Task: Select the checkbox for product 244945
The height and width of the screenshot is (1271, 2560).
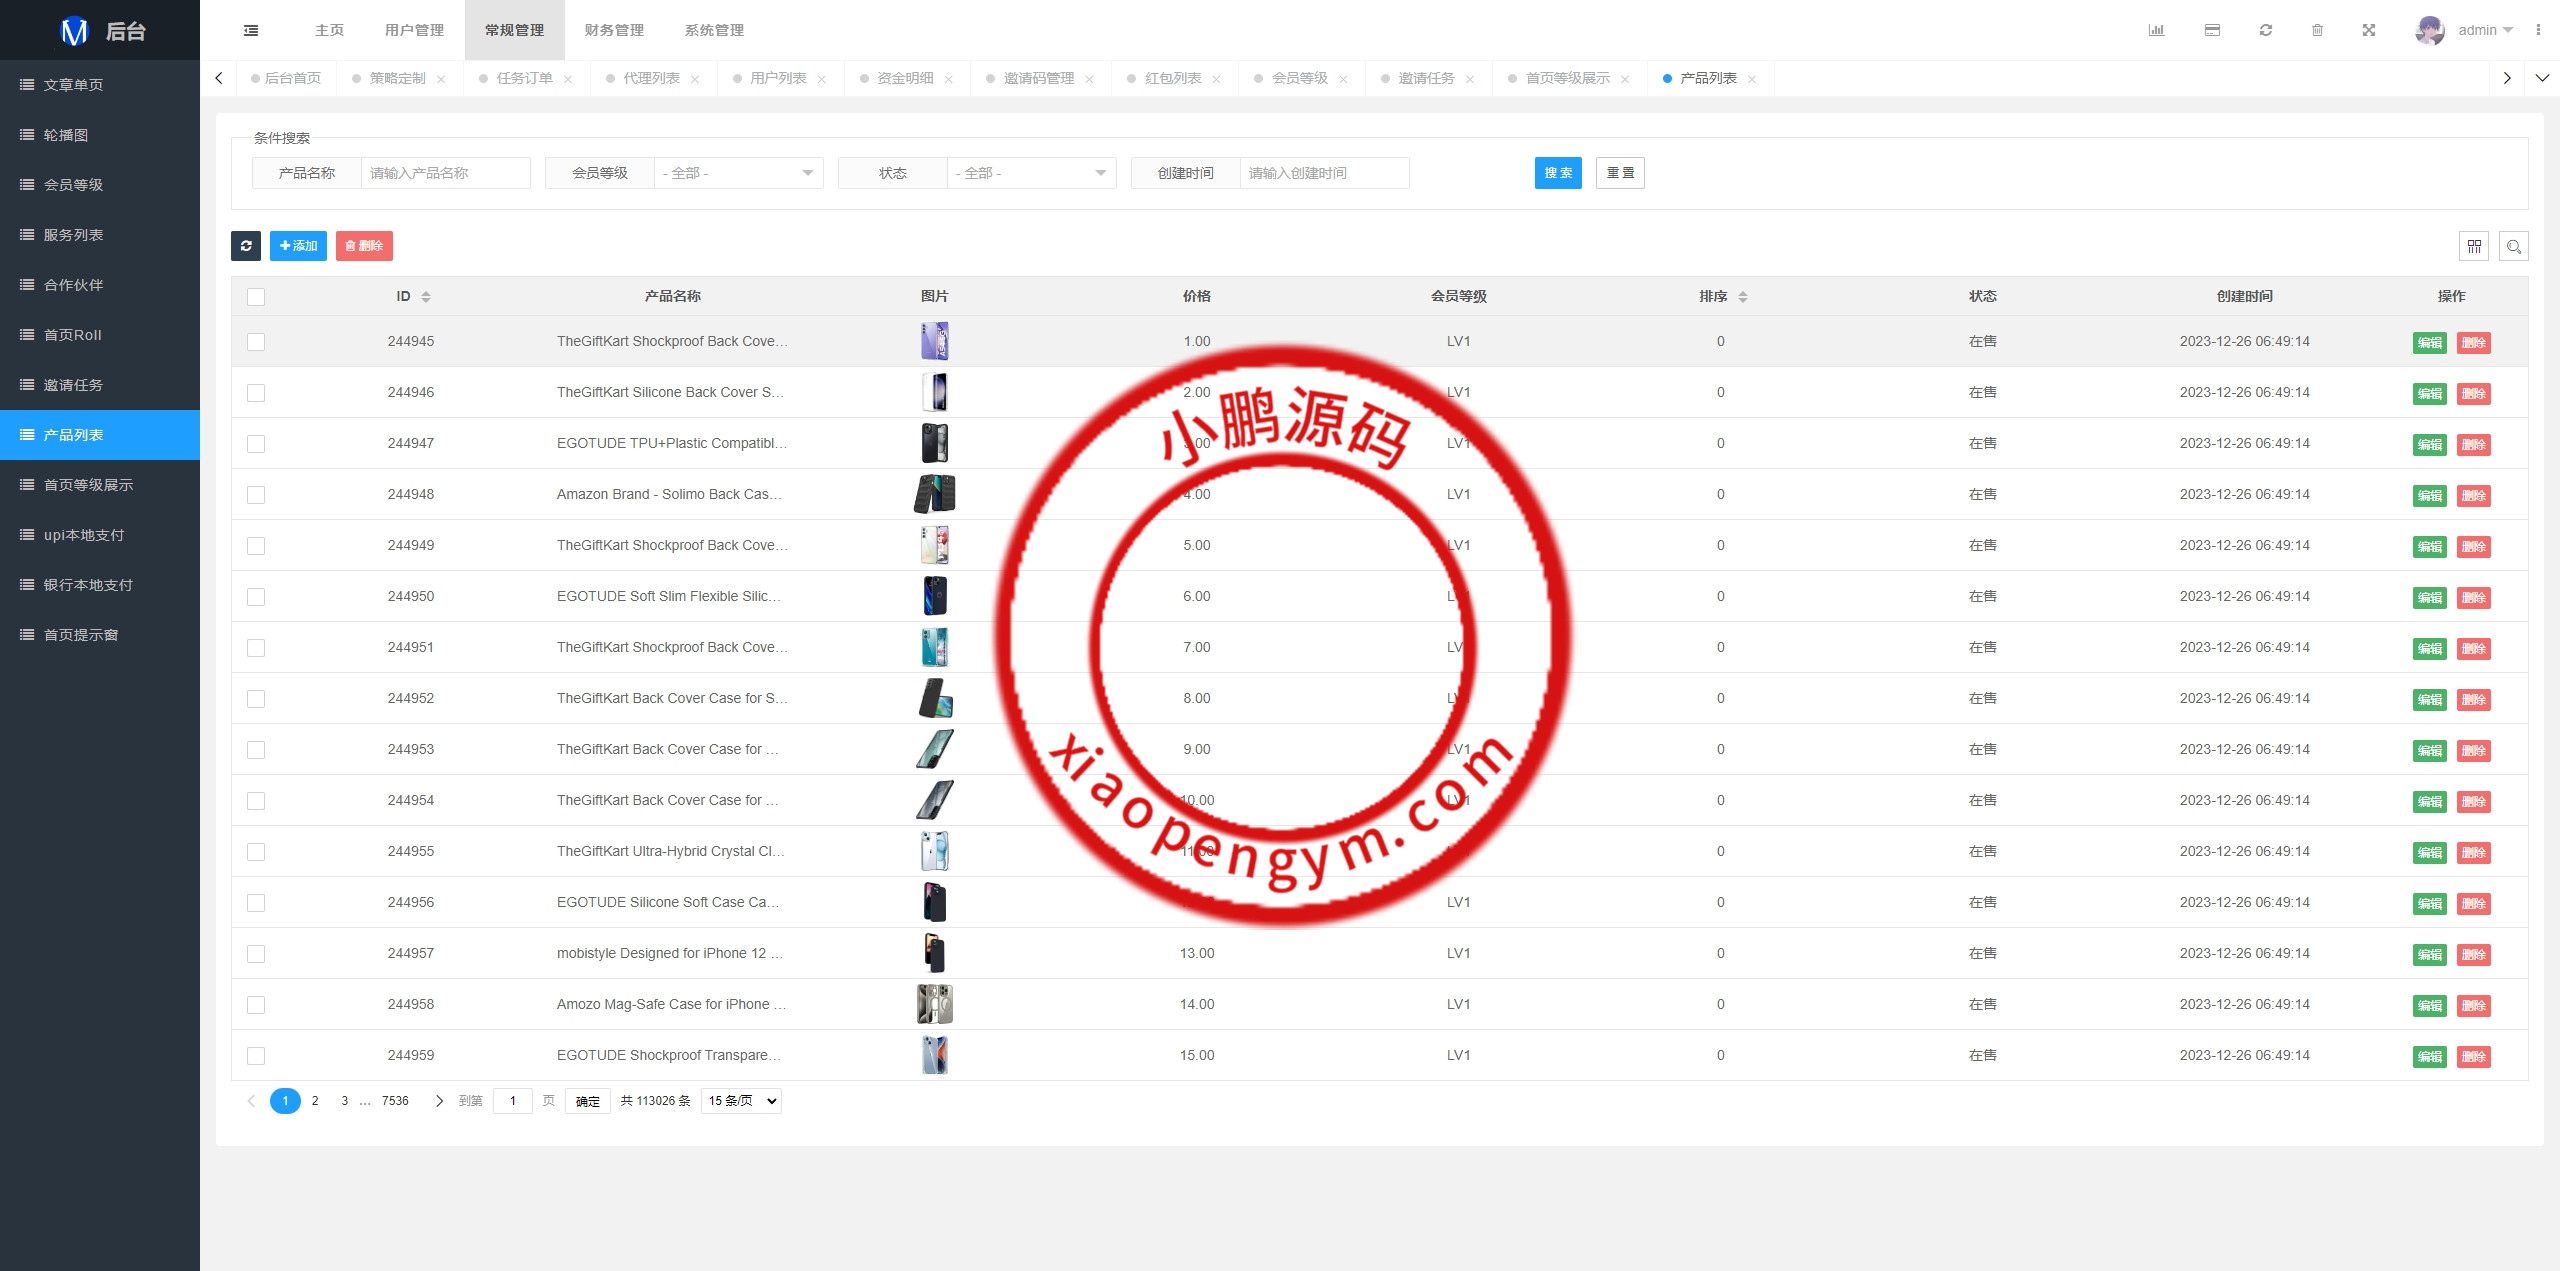Action: click(x=256, y=341)
